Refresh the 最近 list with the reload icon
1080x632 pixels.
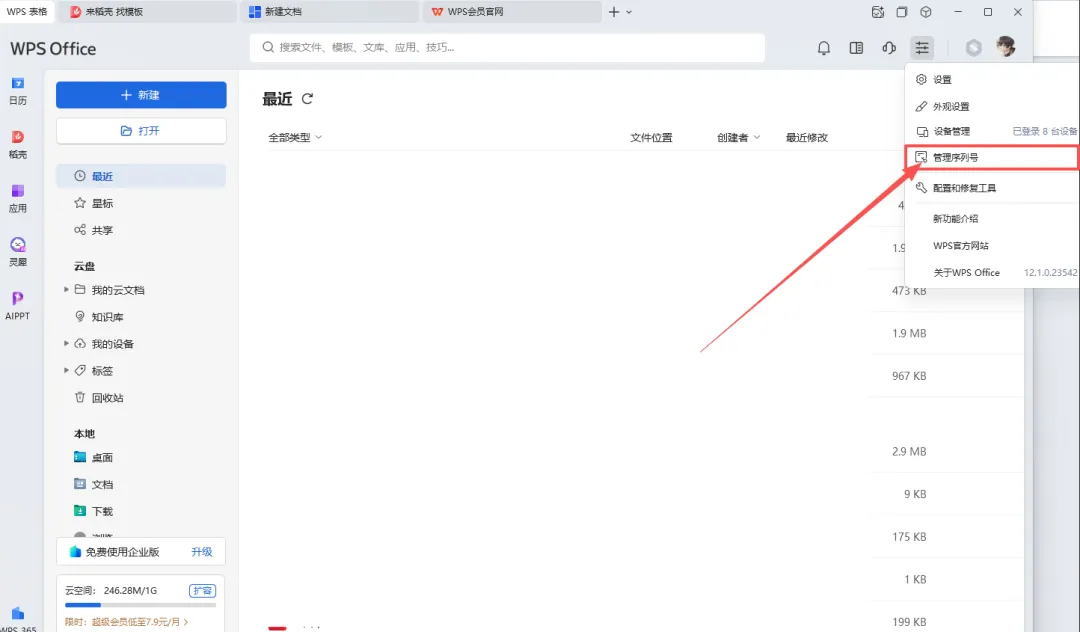307,98
